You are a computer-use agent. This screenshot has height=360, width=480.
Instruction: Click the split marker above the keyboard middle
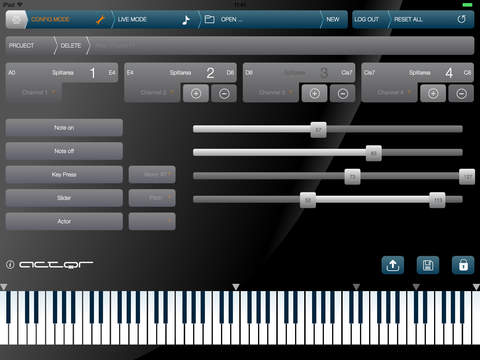(236, 287)
